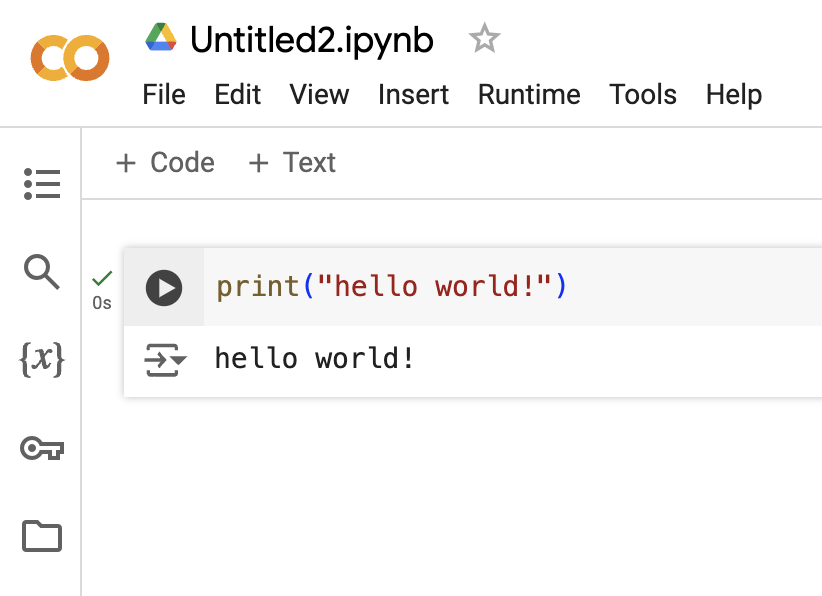This screenshot has height=596, width=822.
Task: Star the Untitled2.ipynb notebook
Action: [x=484, y=38]
